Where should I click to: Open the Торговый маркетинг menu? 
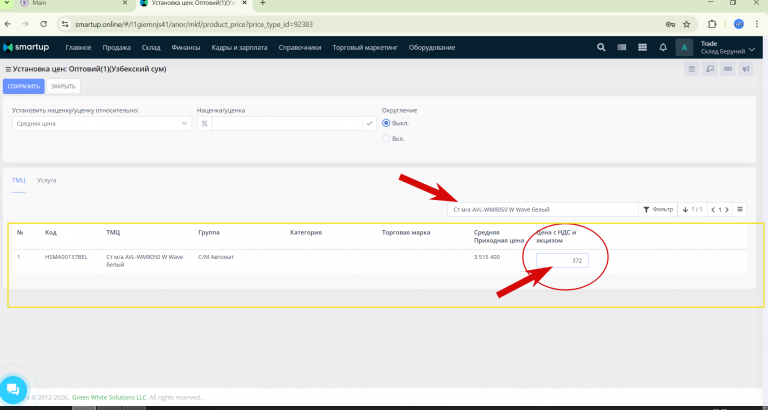[365, 48]
